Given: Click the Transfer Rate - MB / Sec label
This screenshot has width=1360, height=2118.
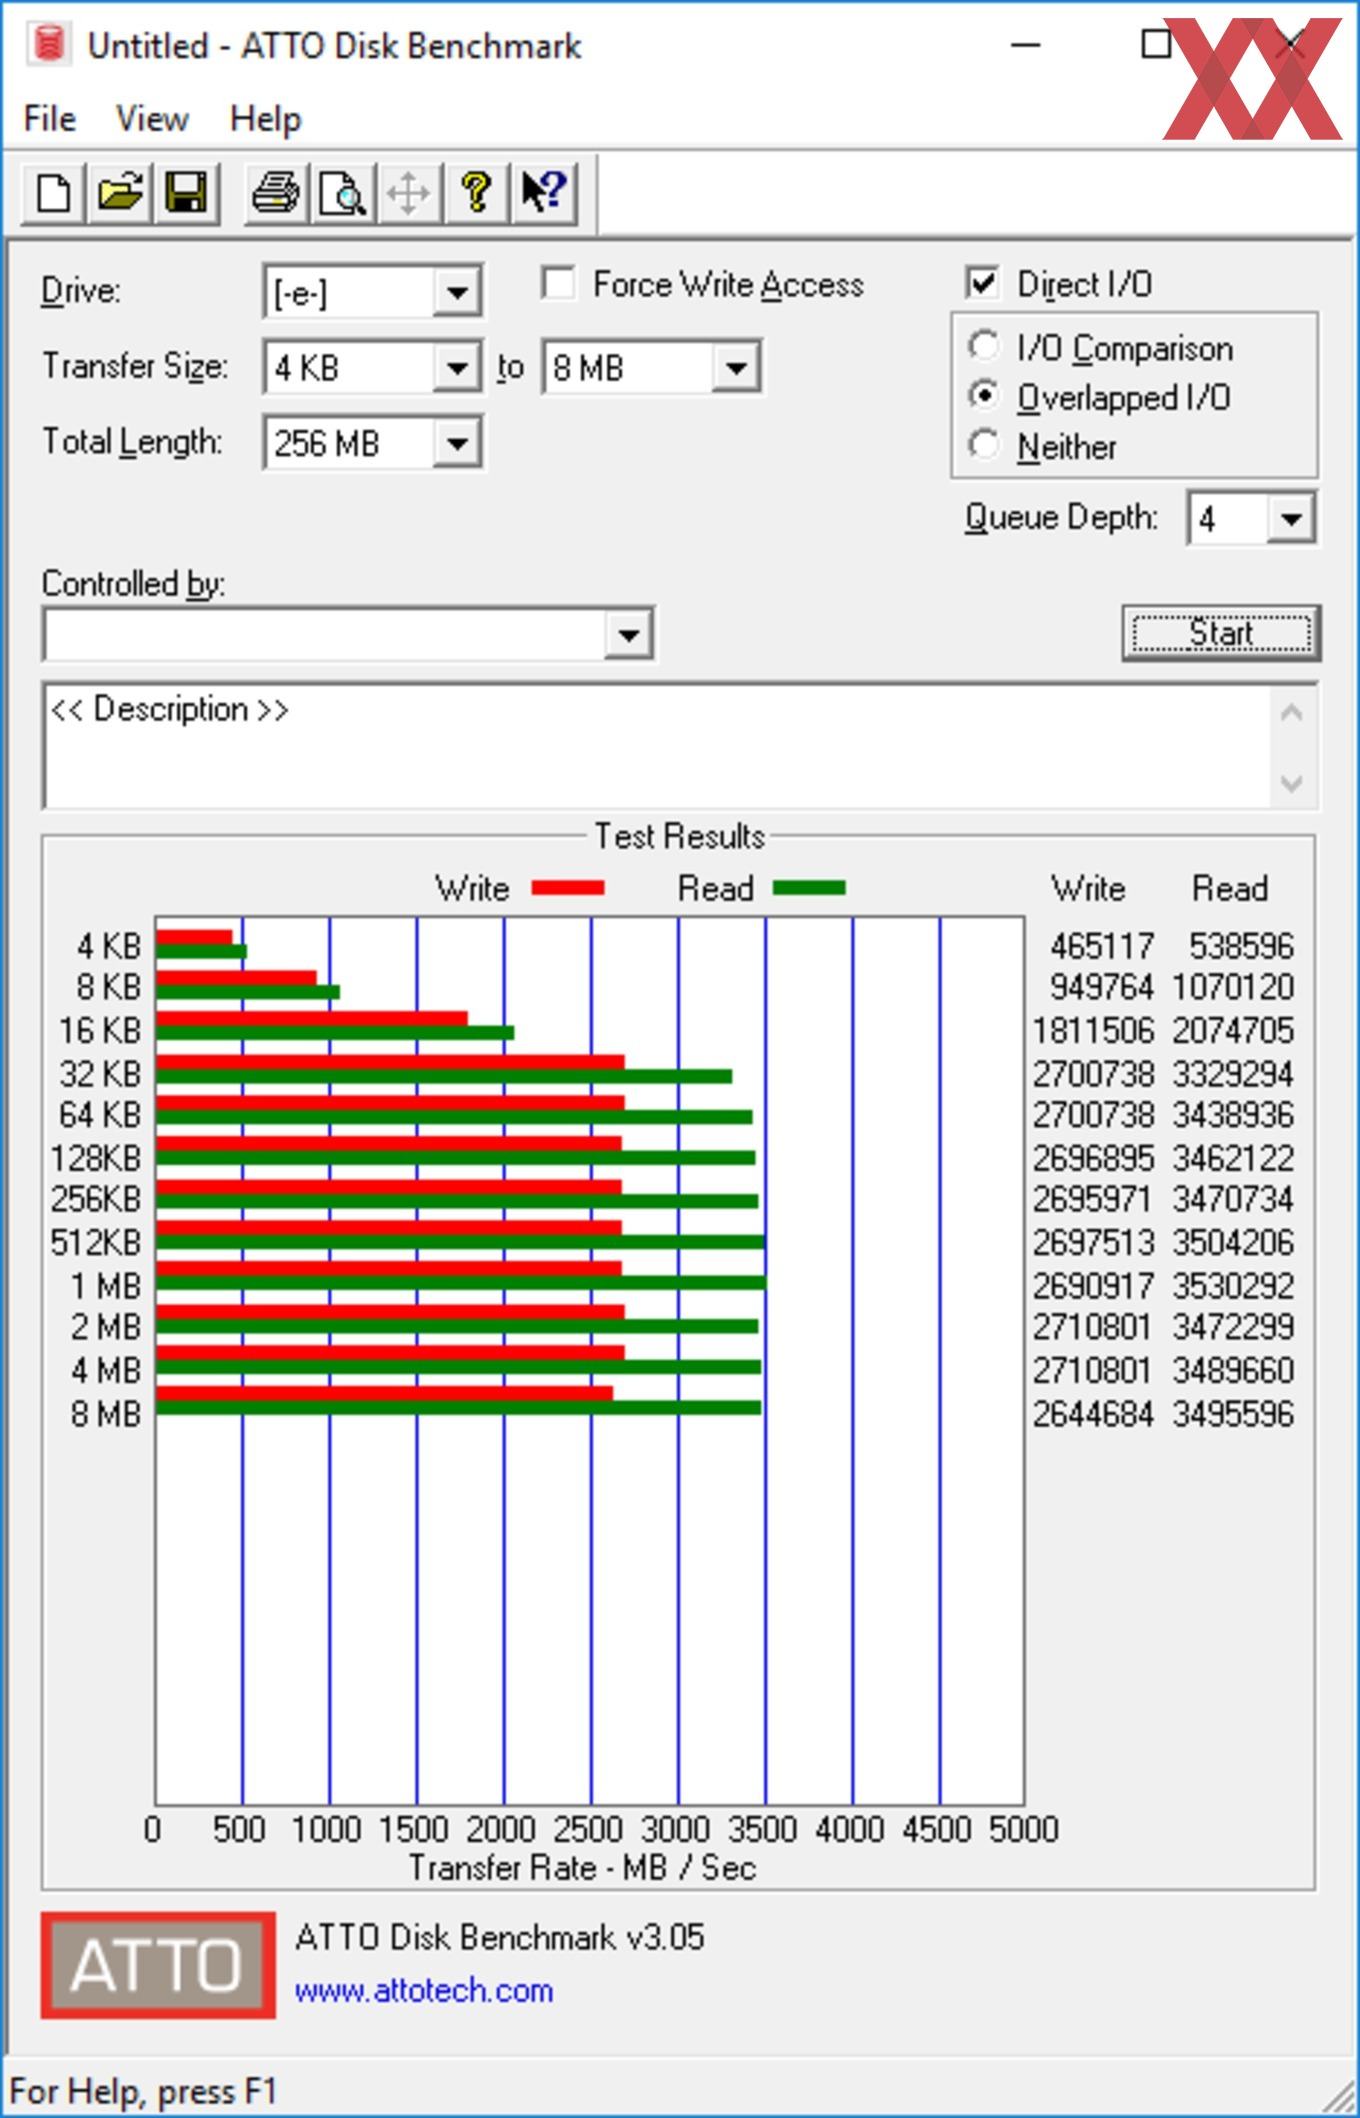Looking at the screenshot, I should (x=582, y=1867).
